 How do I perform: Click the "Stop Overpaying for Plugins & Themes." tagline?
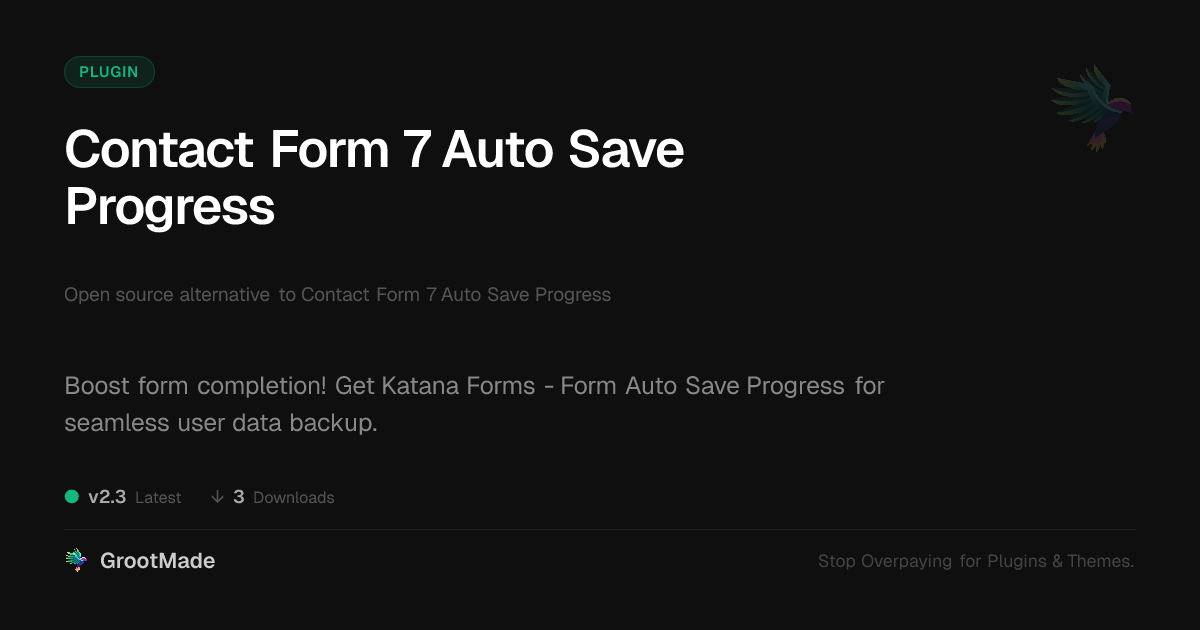tap(975, 562)
